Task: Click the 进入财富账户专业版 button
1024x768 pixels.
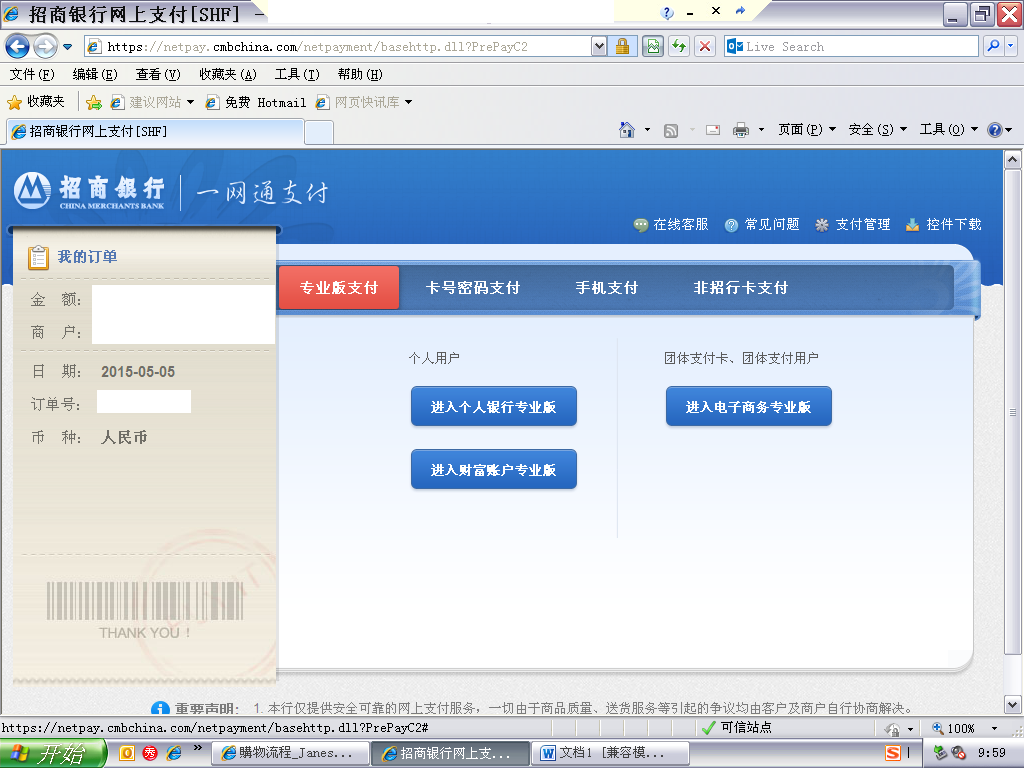Action: click(494, 469)
